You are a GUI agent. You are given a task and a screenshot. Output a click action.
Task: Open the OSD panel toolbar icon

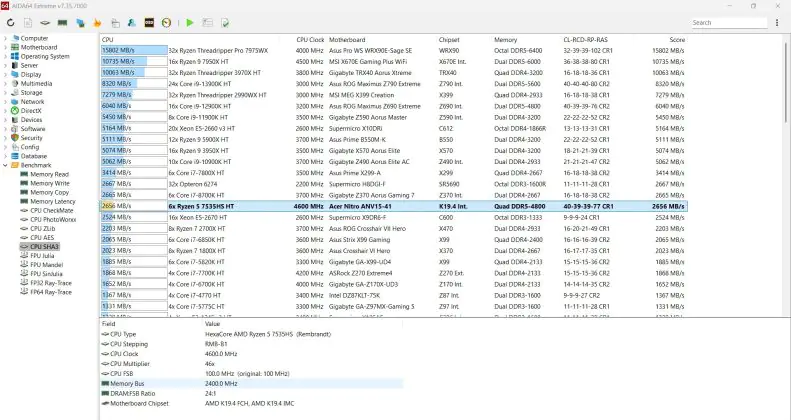tap(149, 23)
